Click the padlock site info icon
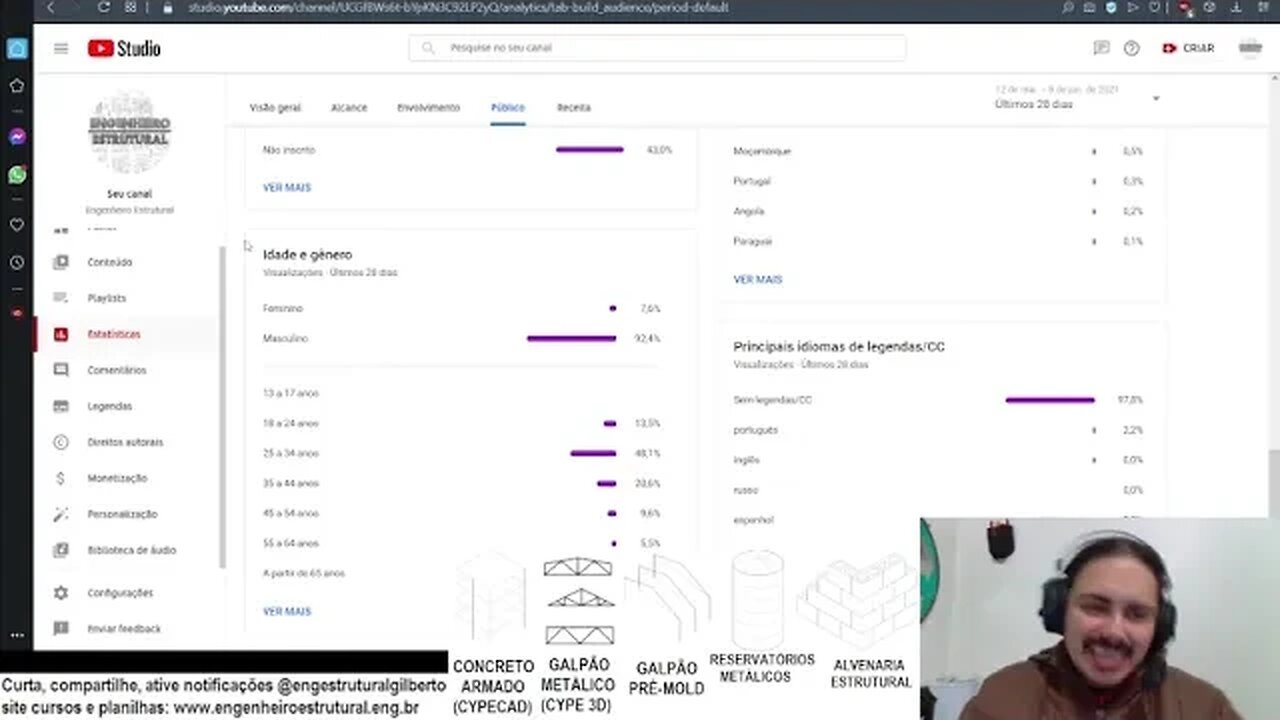The height and width of the screenshot is (720, 1280). (167, 7)
